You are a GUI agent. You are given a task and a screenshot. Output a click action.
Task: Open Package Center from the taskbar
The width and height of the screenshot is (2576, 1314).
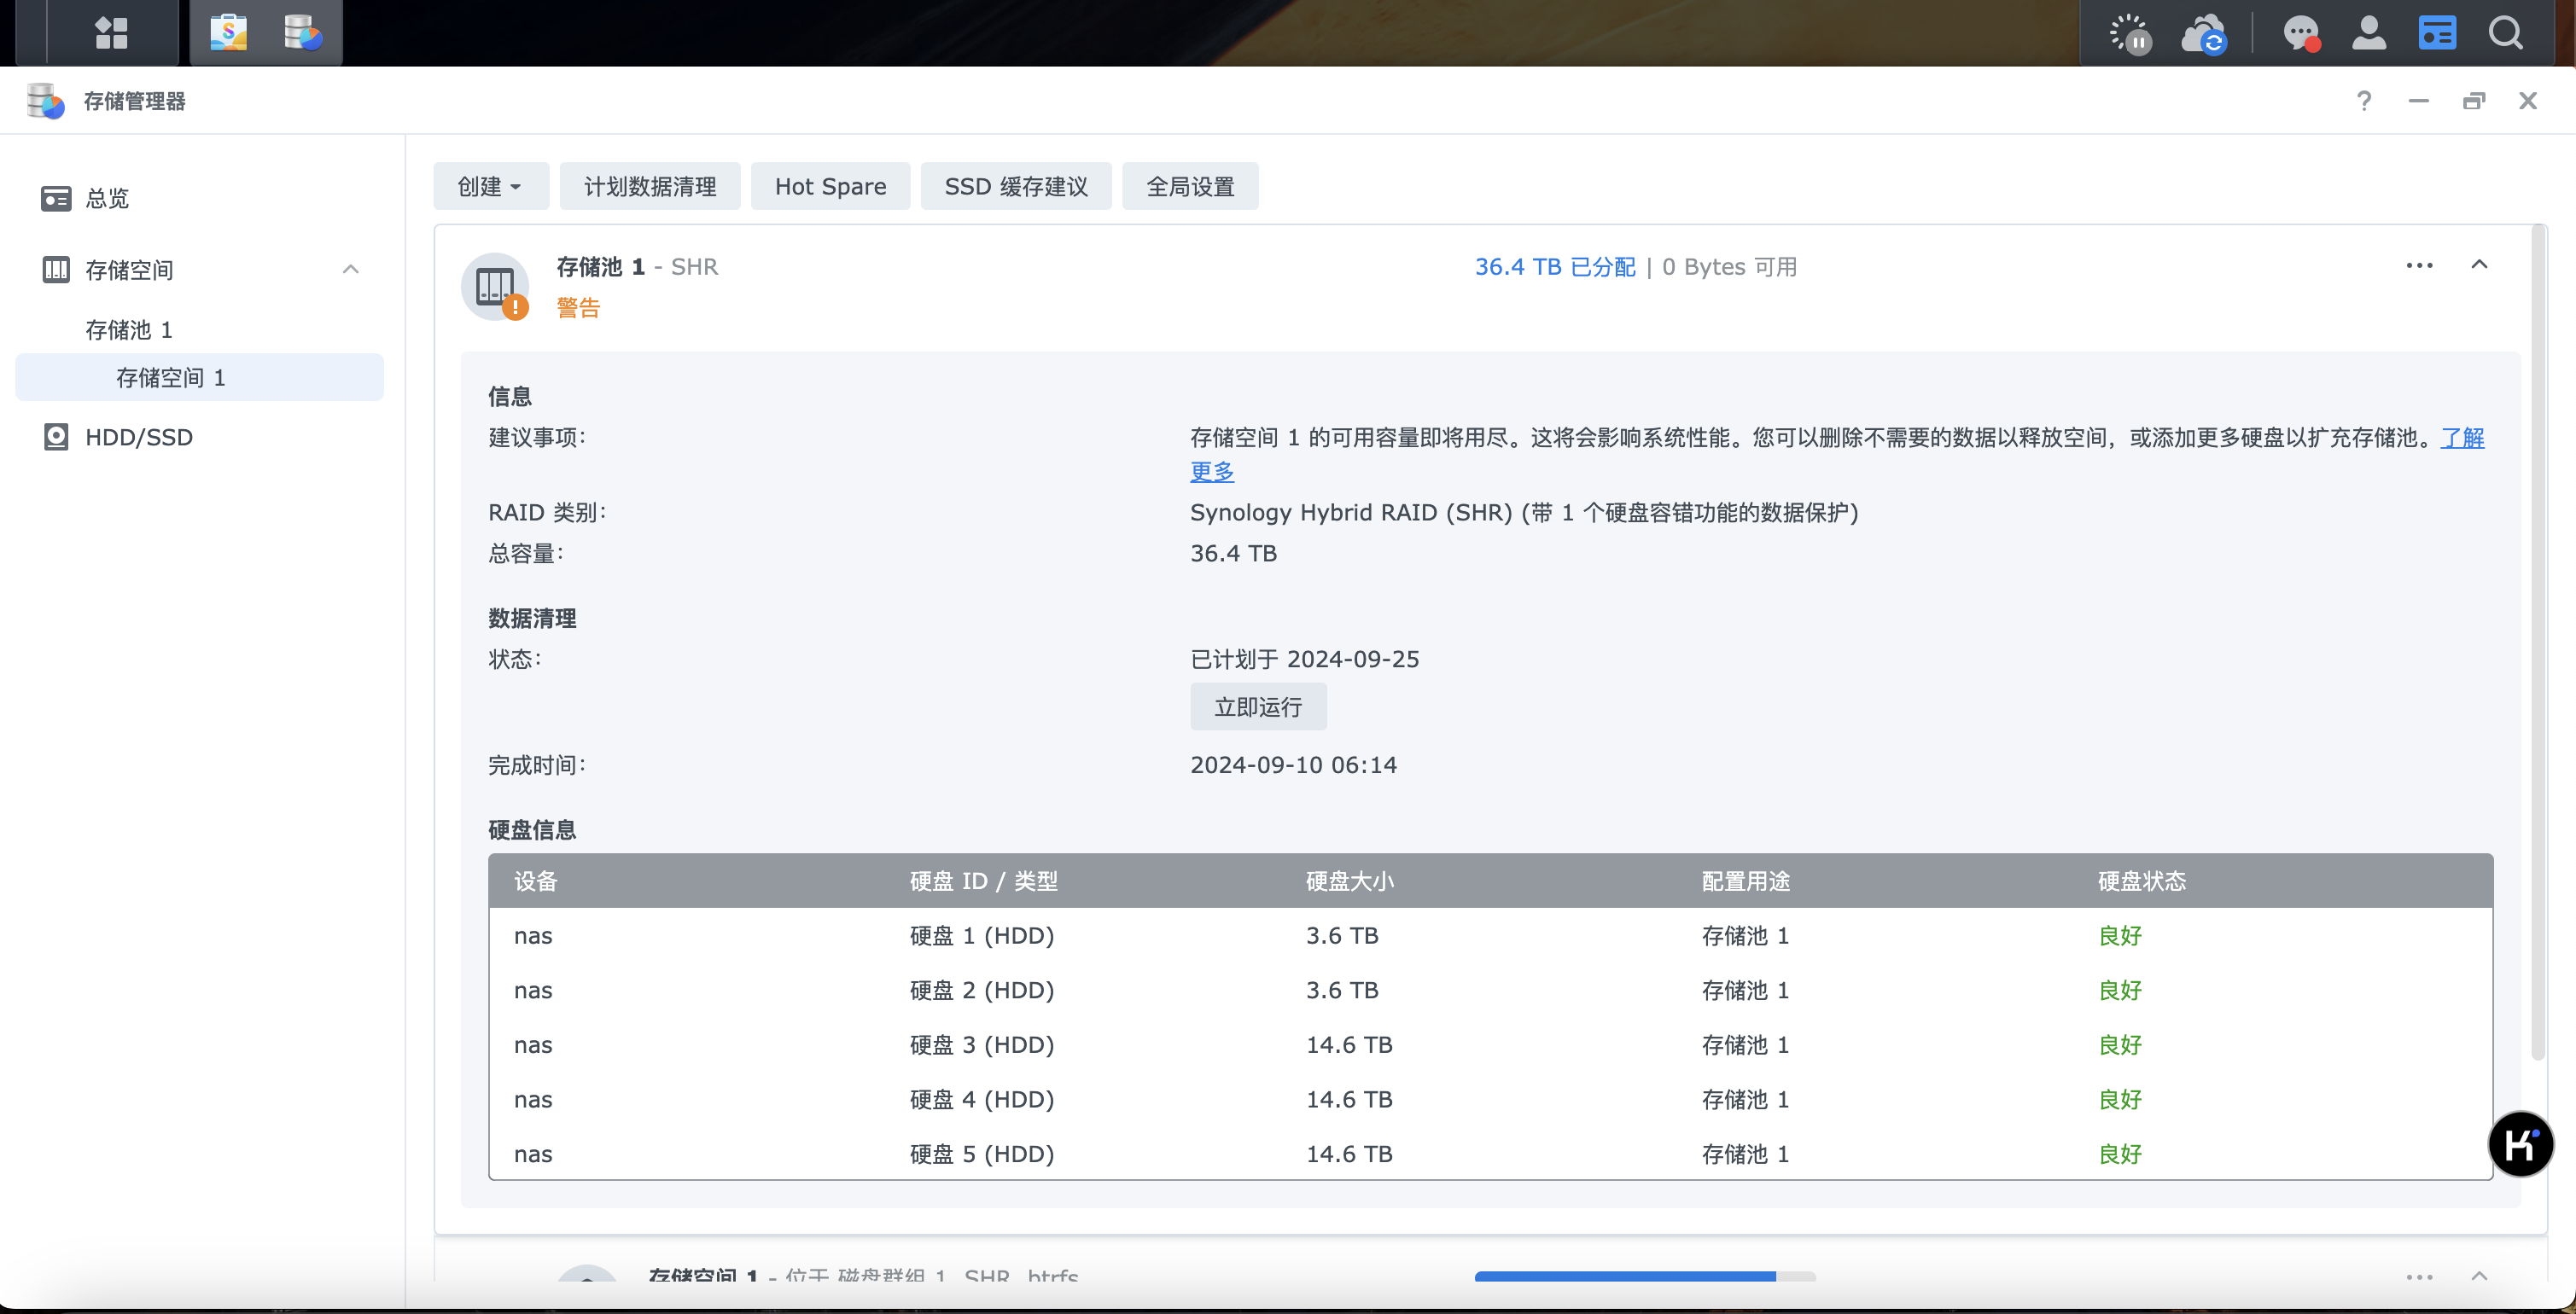tap(228, 32)
